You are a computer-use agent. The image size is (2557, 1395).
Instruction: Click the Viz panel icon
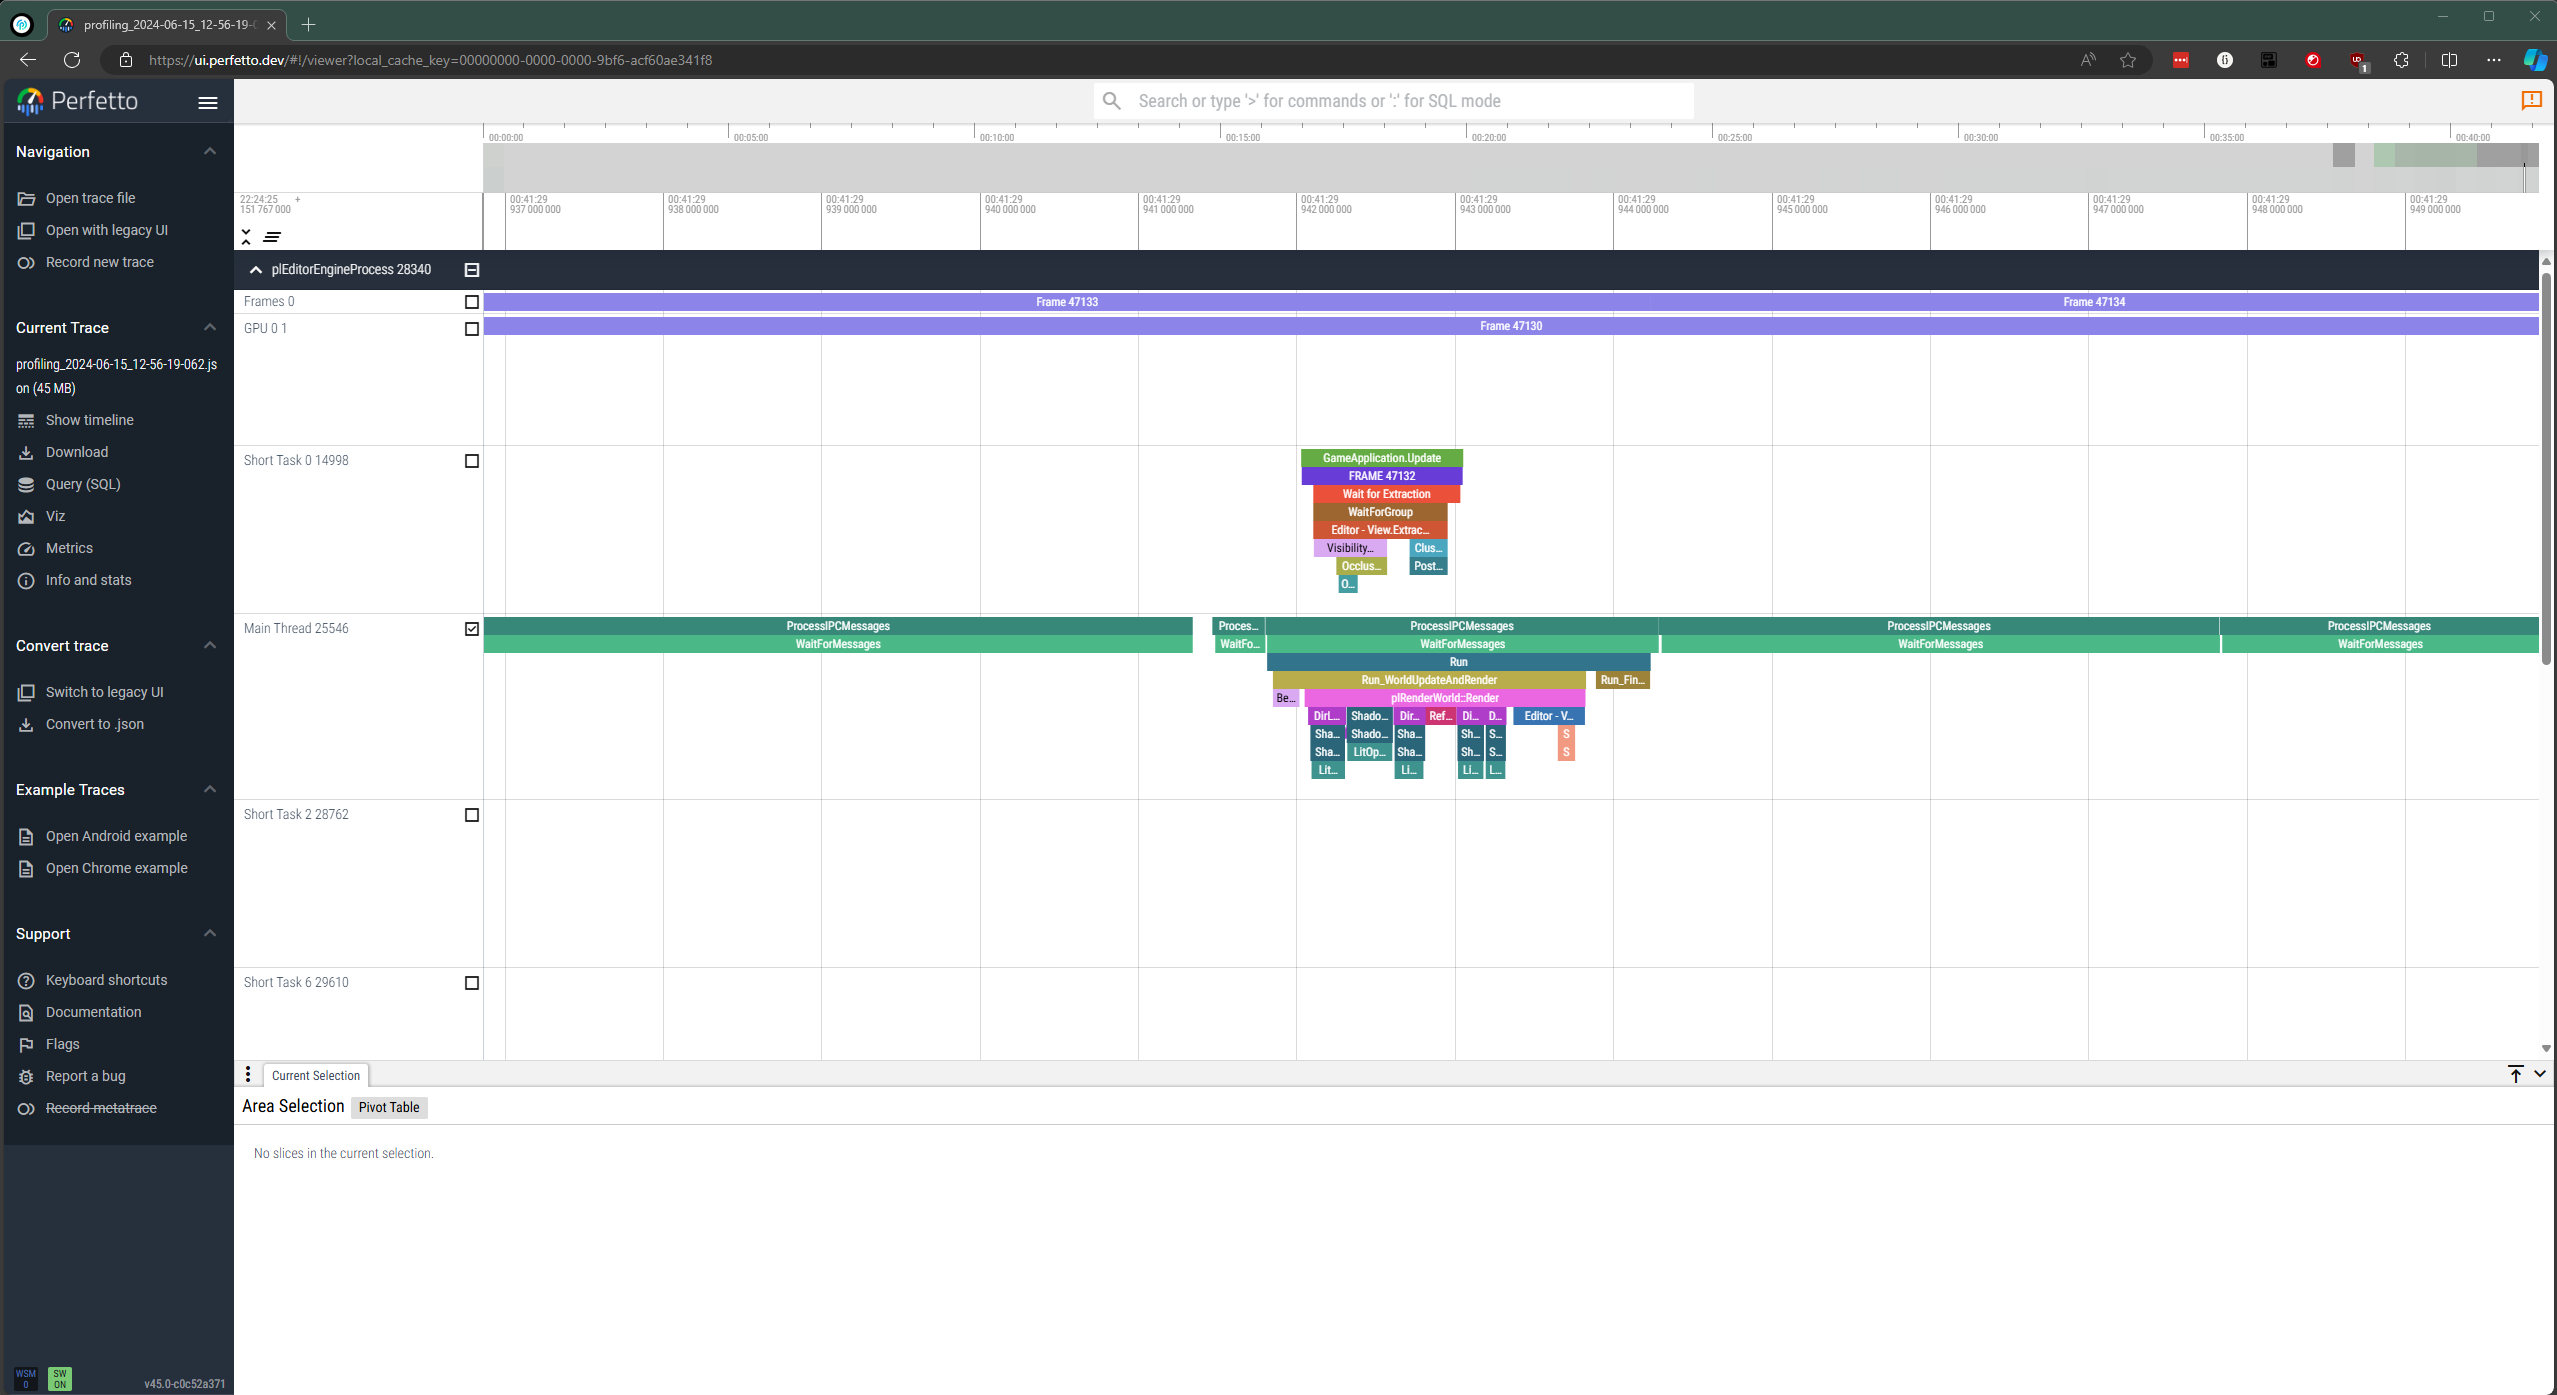[x=26, y=515]
